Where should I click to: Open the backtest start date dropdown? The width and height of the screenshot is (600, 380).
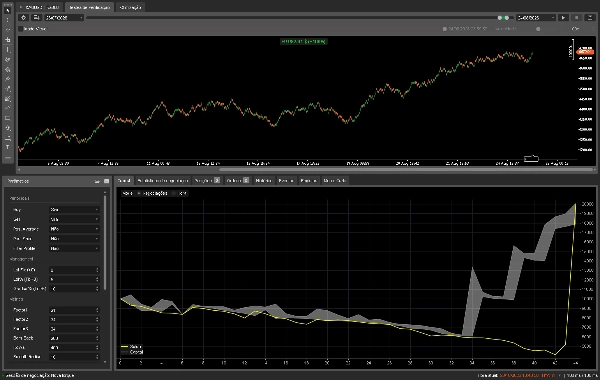pyautogui.click(x=64, y=18)
